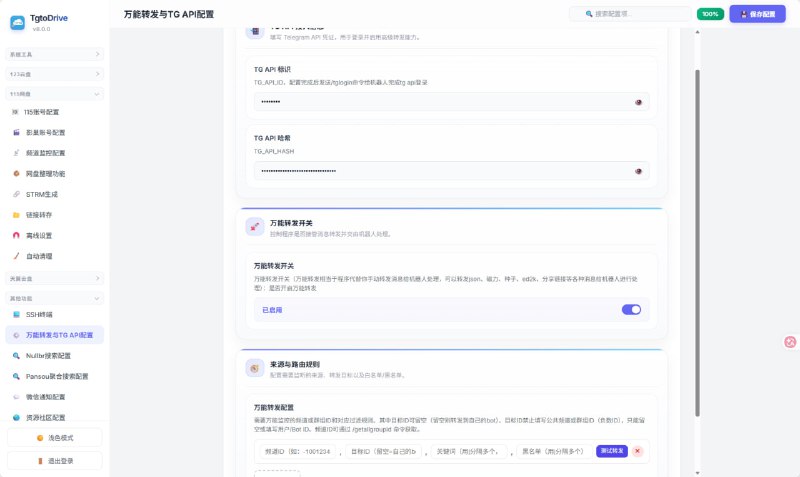Click the 关键词 input field
Viewport: 800px width, 477px height.
[x=469, y=451]
